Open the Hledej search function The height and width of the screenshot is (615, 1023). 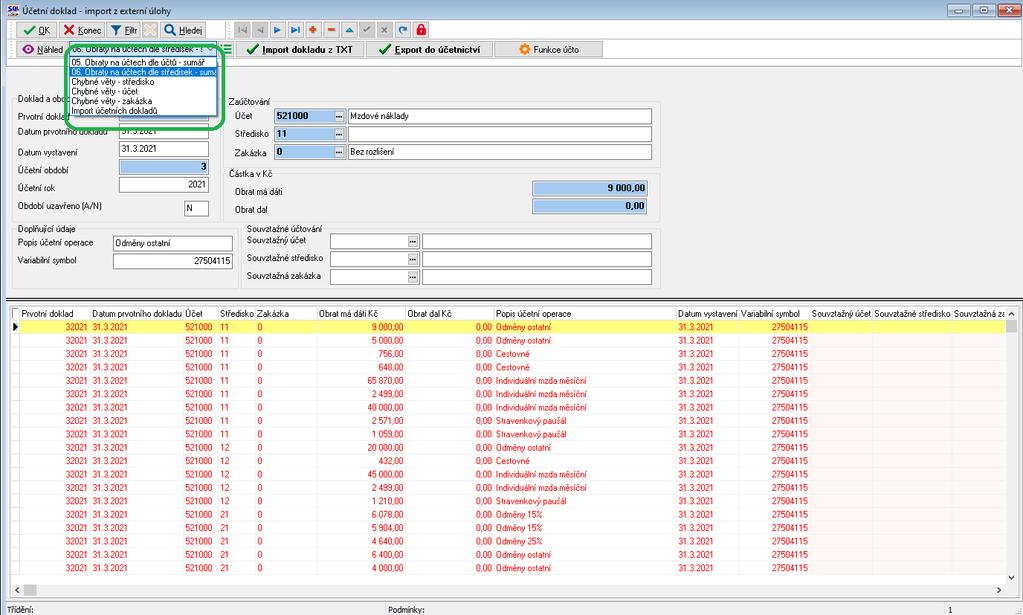coord(183,30)
